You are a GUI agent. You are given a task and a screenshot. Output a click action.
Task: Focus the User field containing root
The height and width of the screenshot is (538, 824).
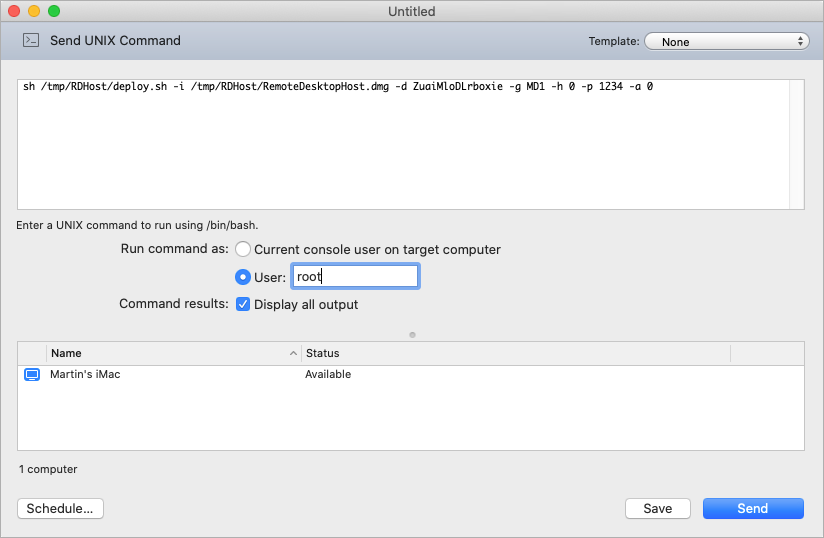point(355,277)
